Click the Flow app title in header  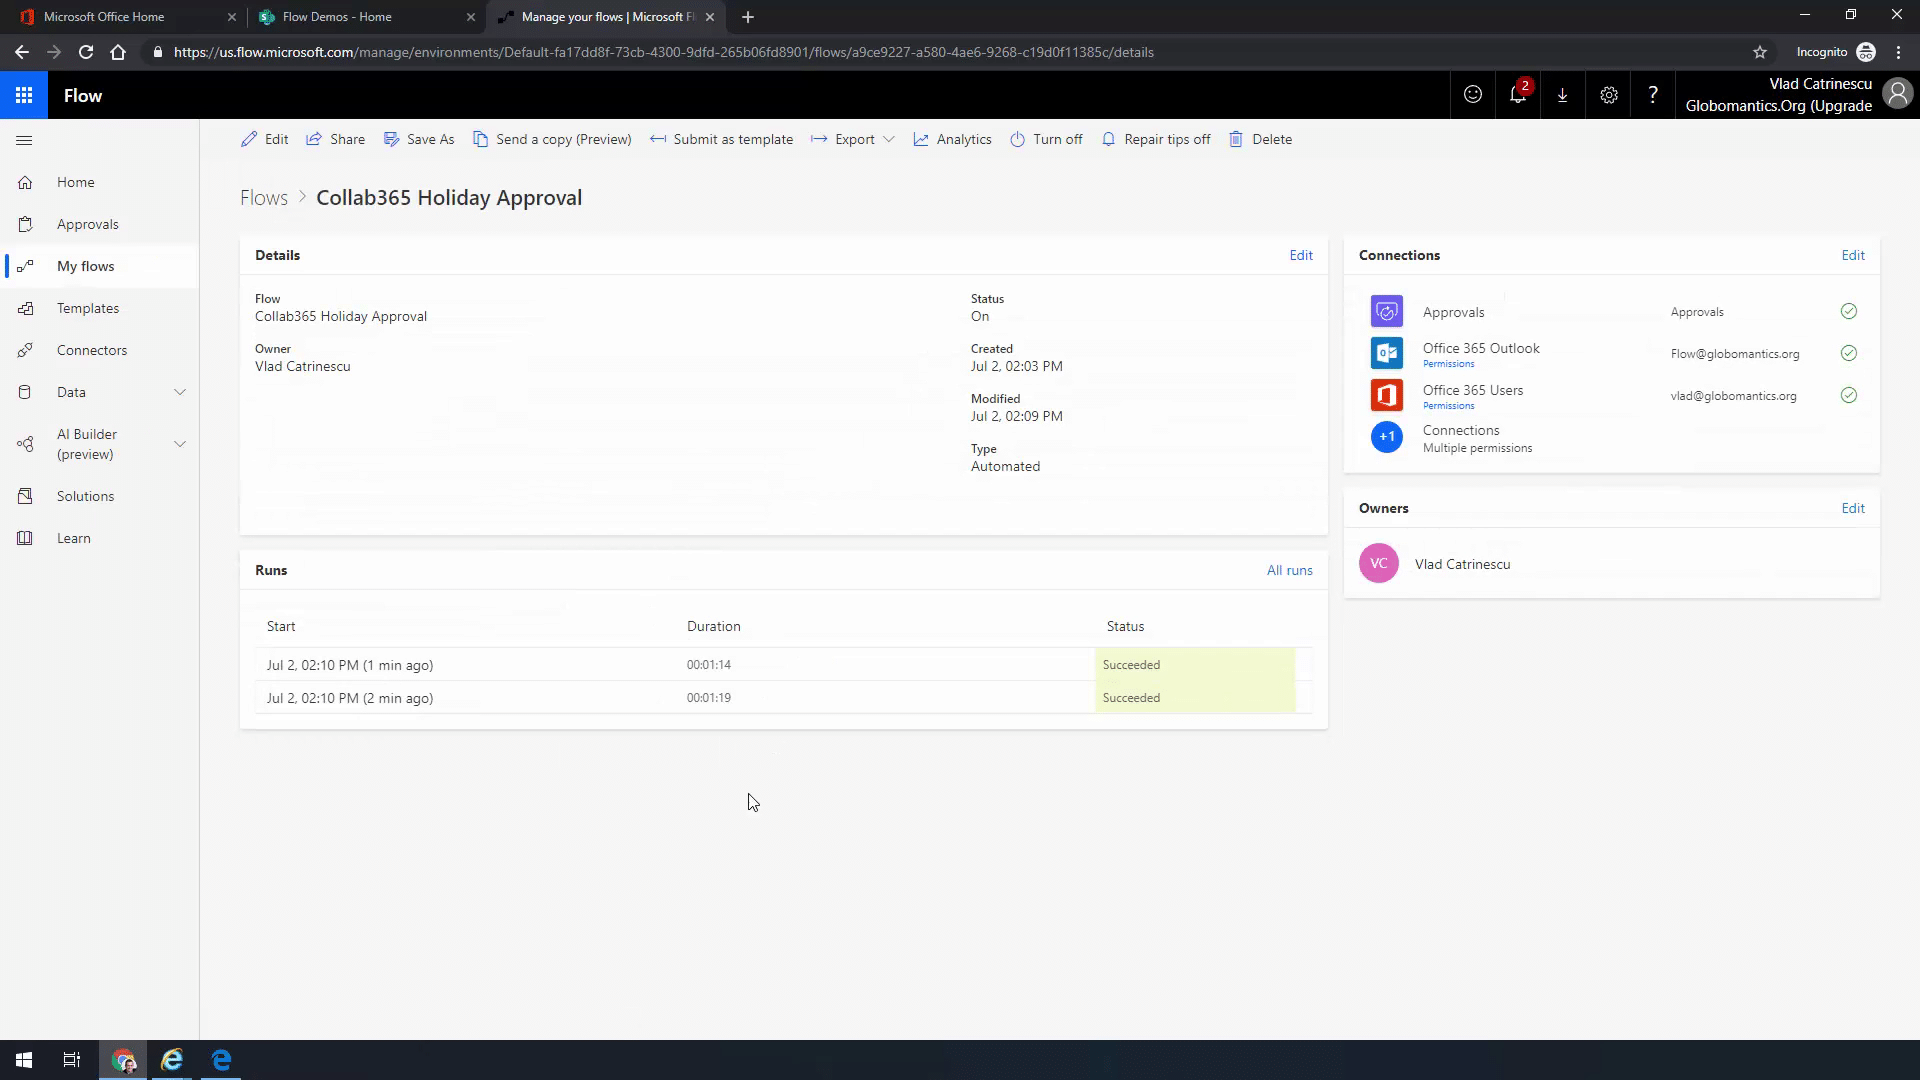83,95
